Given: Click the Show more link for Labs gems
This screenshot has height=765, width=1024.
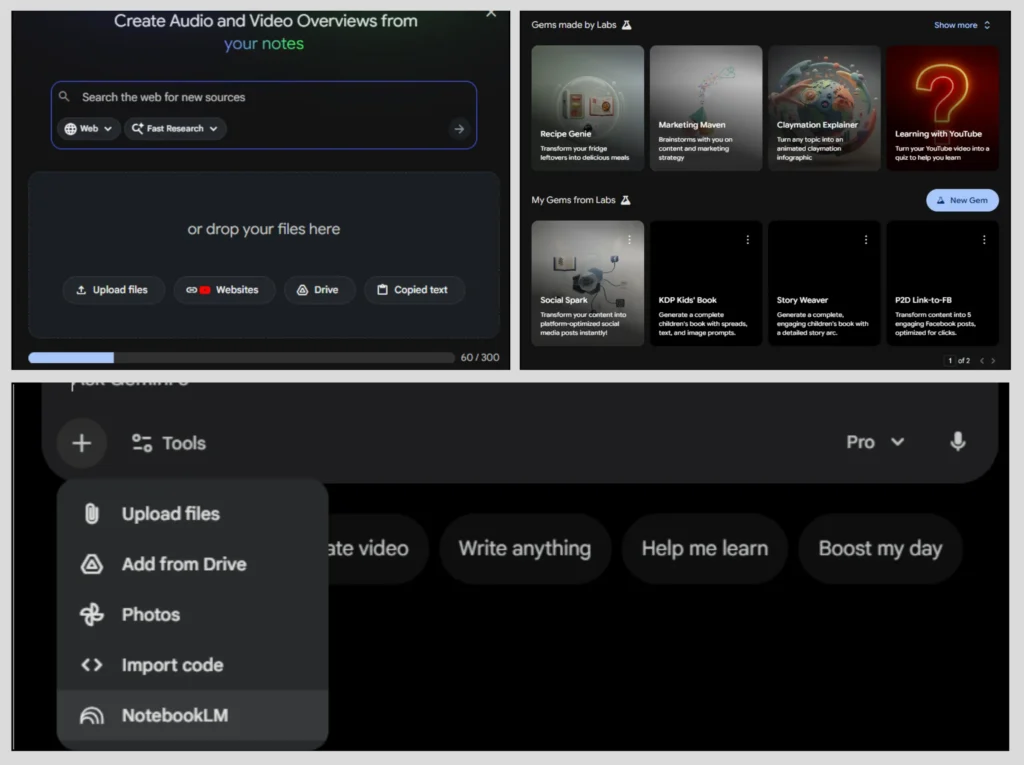Looking at the screenshot, I should coord(956,24).
